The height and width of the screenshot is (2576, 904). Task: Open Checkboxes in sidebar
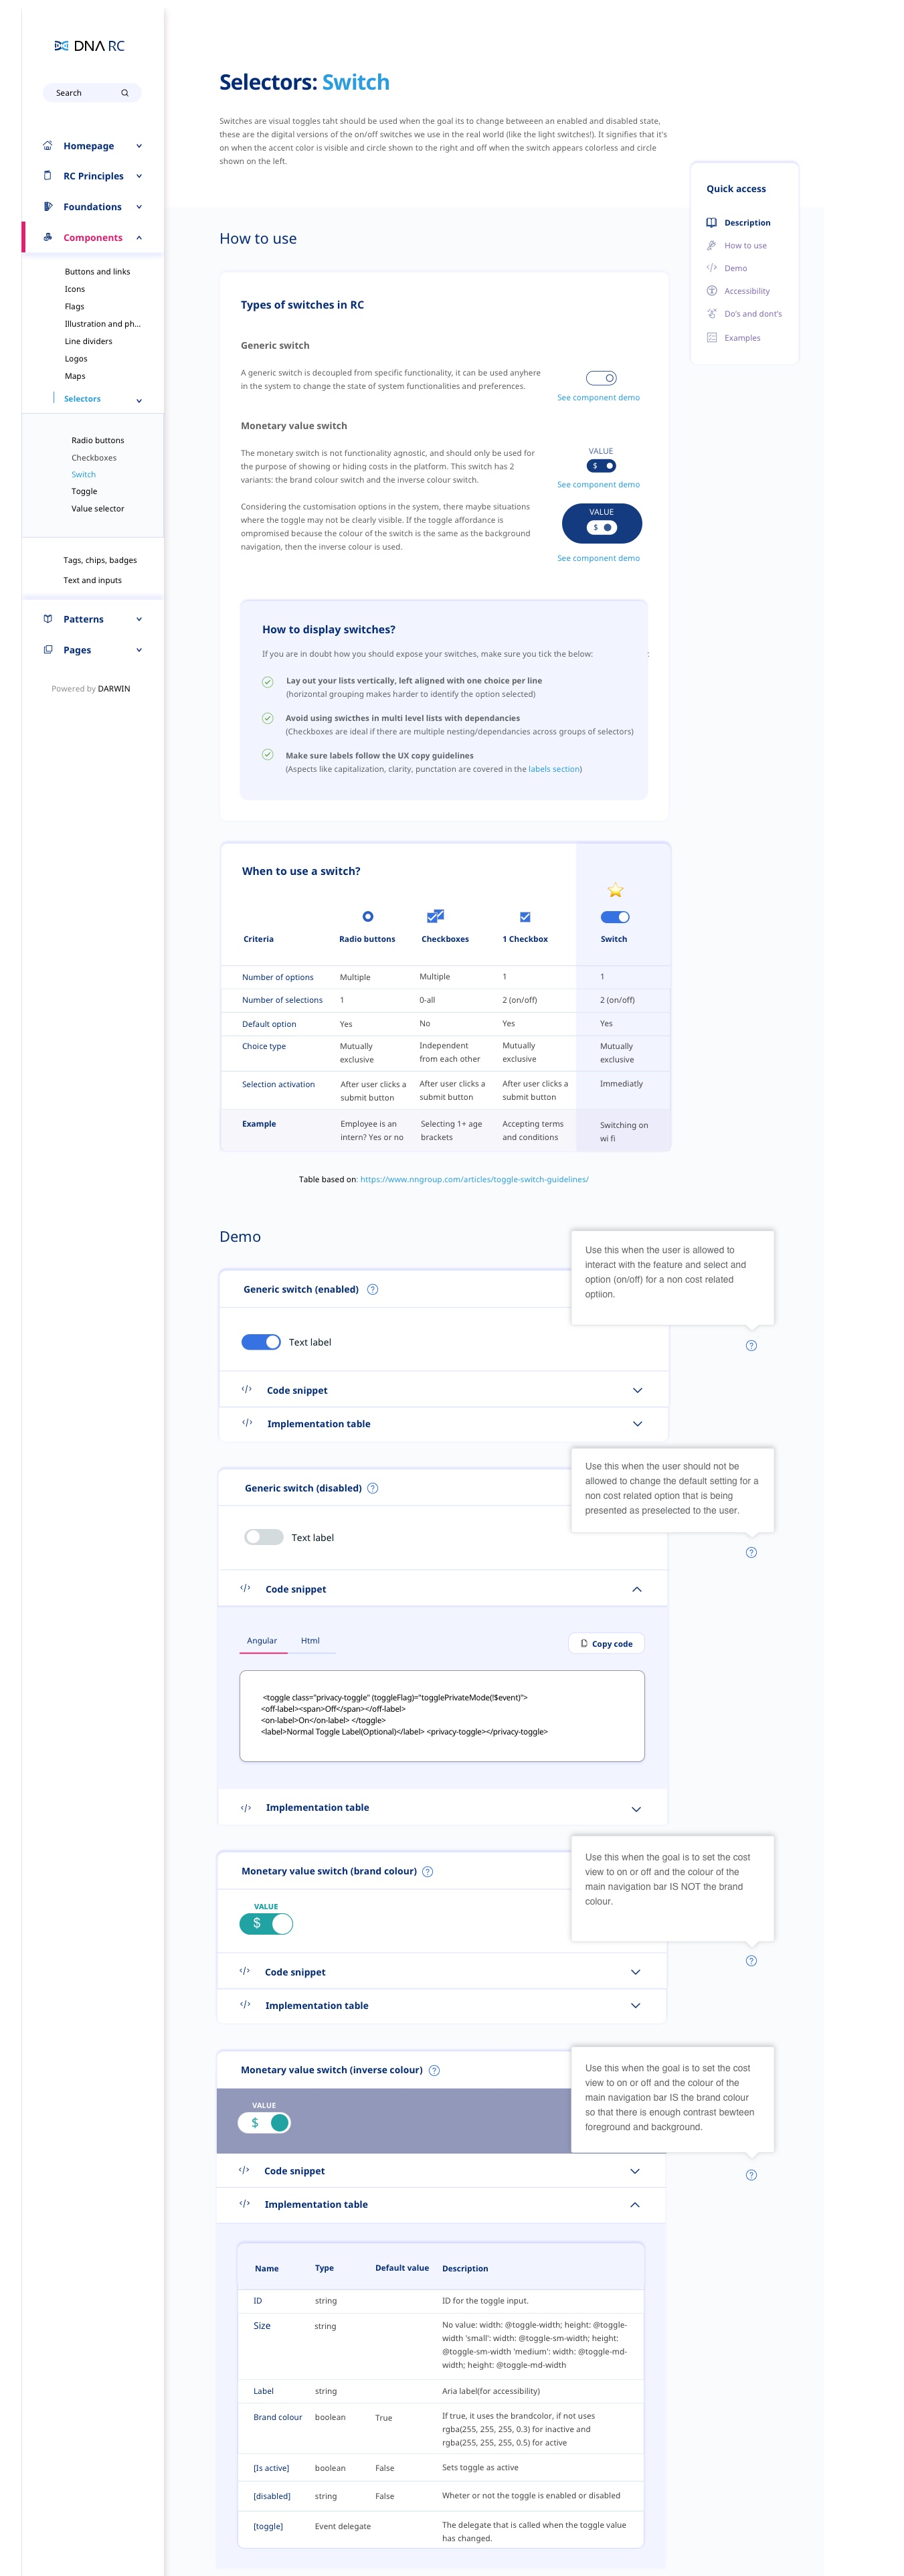pyautogui.click(x=94, y=458)
